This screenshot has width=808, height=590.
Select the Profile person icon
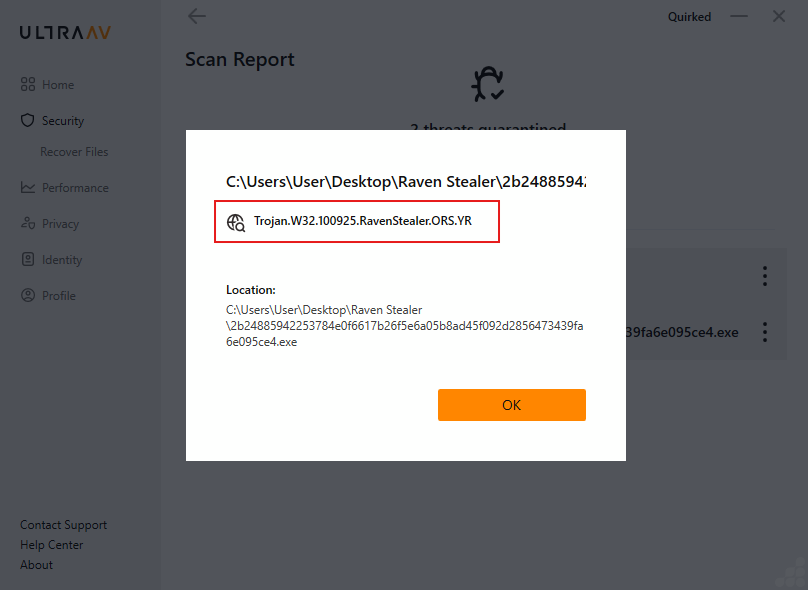click(28, 296)
